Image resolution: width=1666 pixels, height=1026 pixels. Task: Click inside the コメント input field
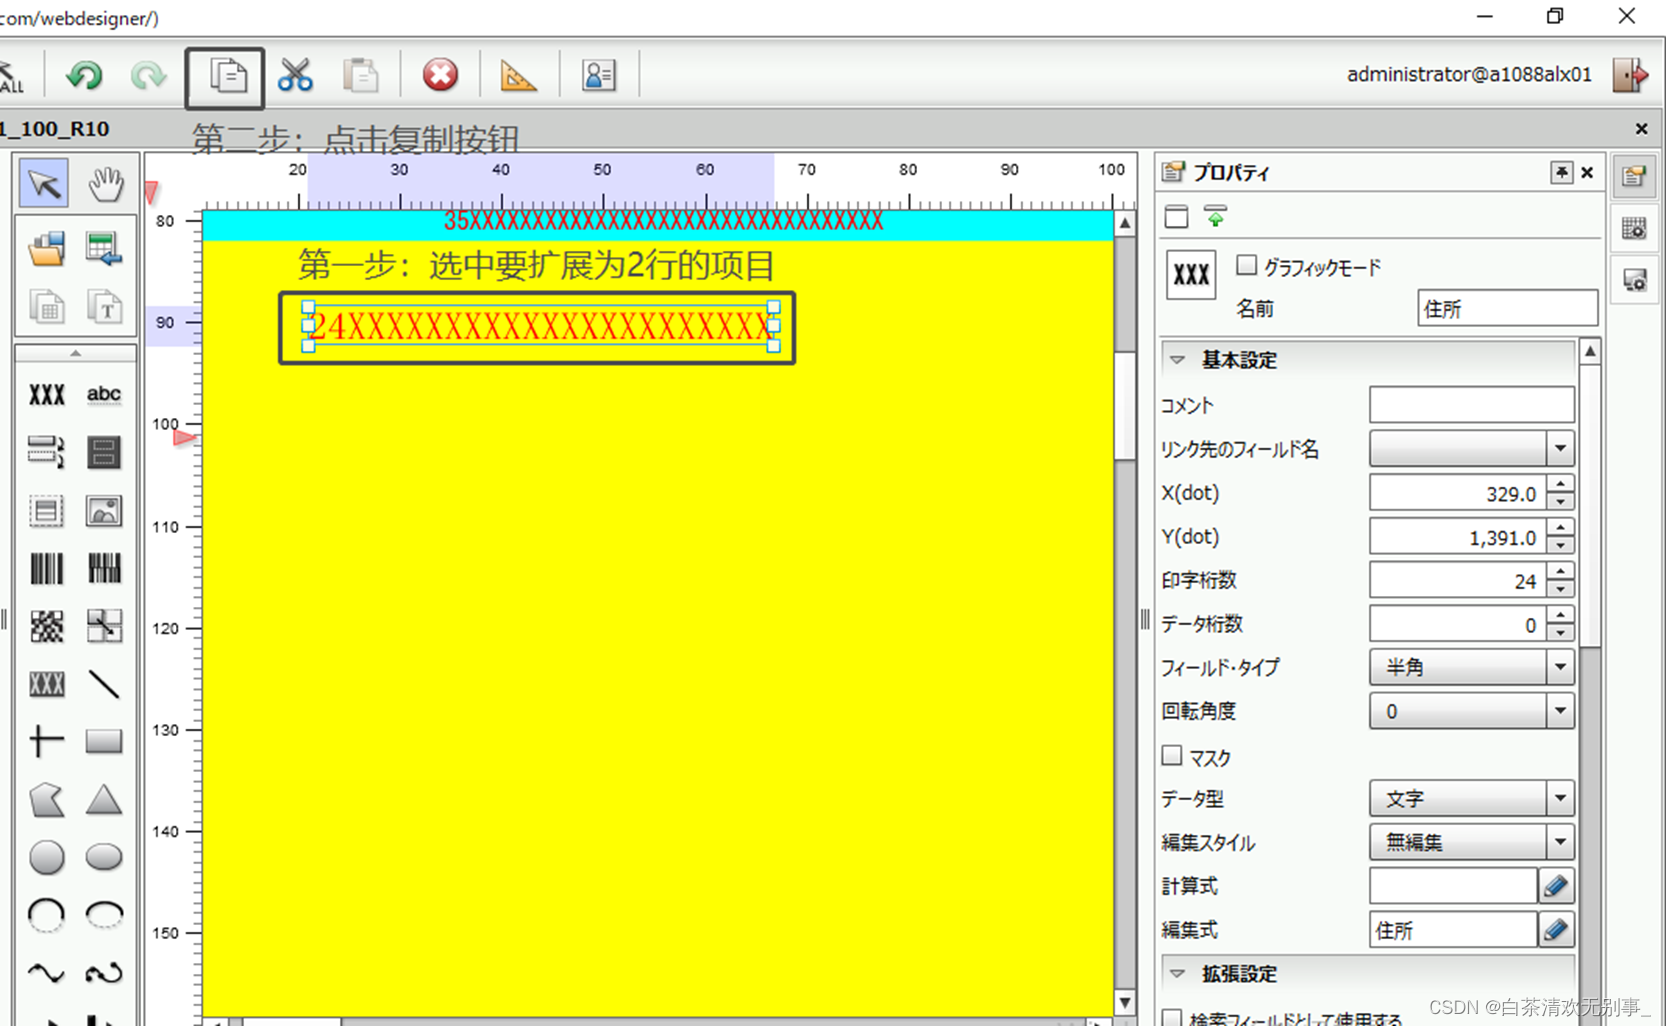(x=1470, y=404)
